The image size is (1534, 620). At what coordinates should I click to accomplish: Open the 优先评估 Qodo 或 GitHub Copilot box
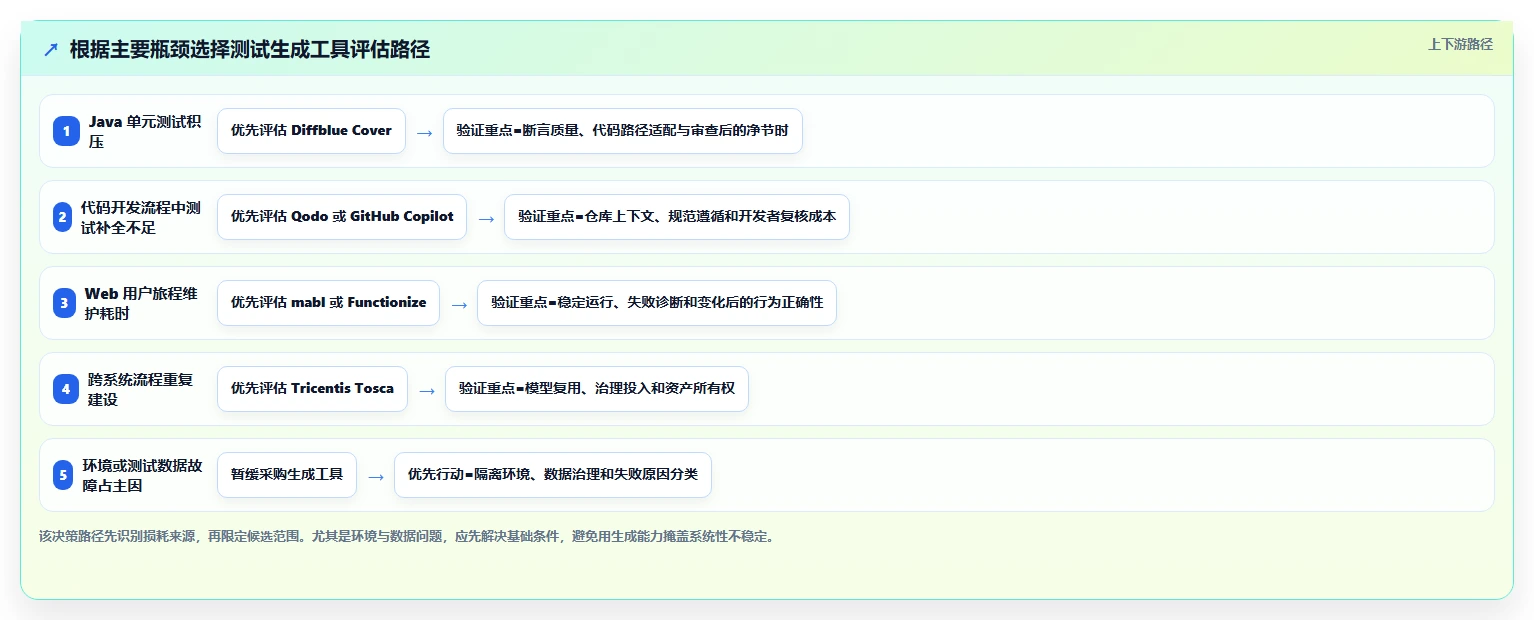[342, 217]
